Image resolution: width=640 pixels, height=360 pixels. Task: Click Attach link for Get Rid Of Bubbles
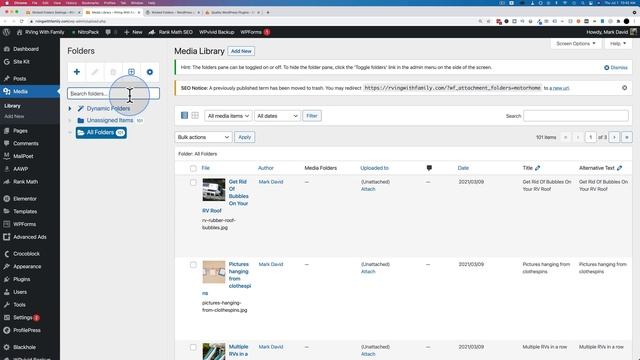(368, 189)
